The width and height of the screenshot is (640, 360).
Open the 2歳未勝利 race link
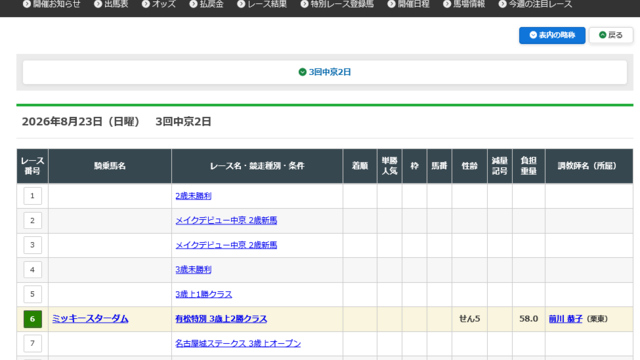[x=193, y=196]
